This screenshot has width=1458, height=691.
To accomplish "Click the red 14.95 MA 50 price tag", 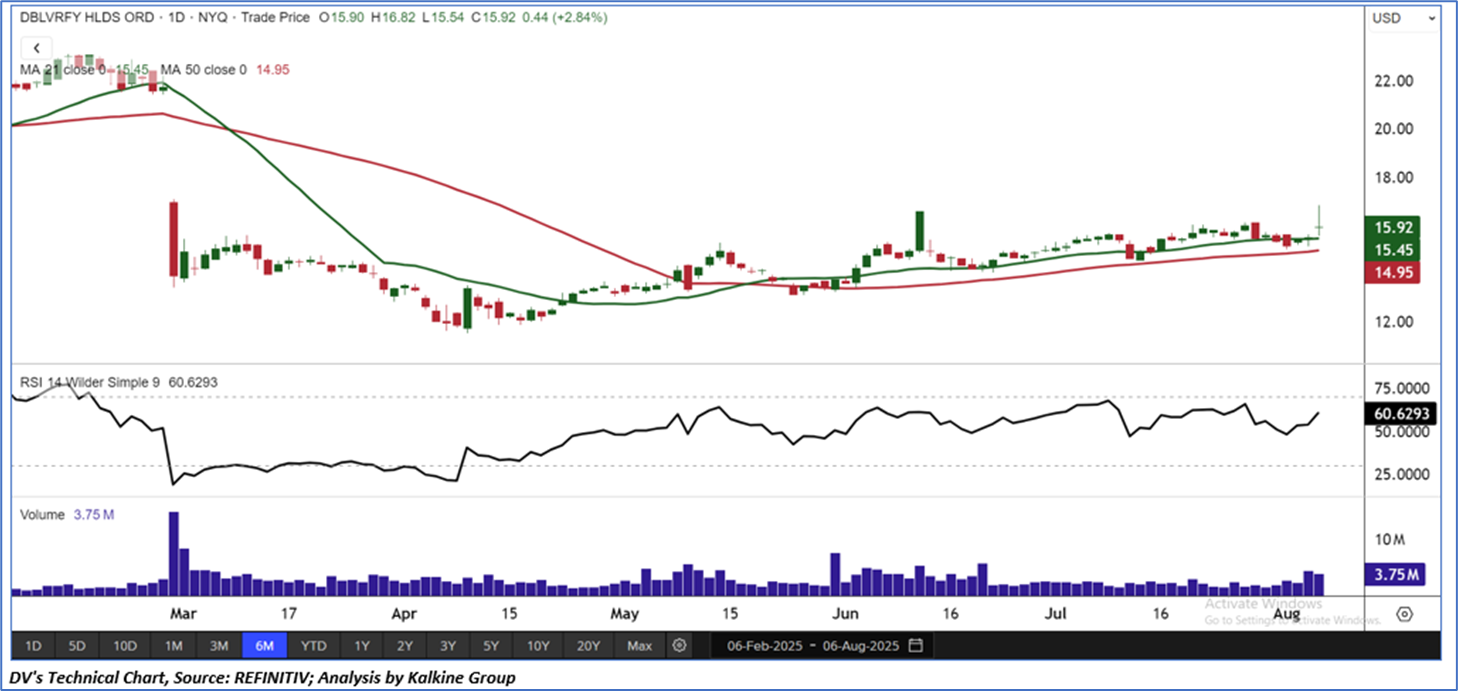I will 1393,272.
